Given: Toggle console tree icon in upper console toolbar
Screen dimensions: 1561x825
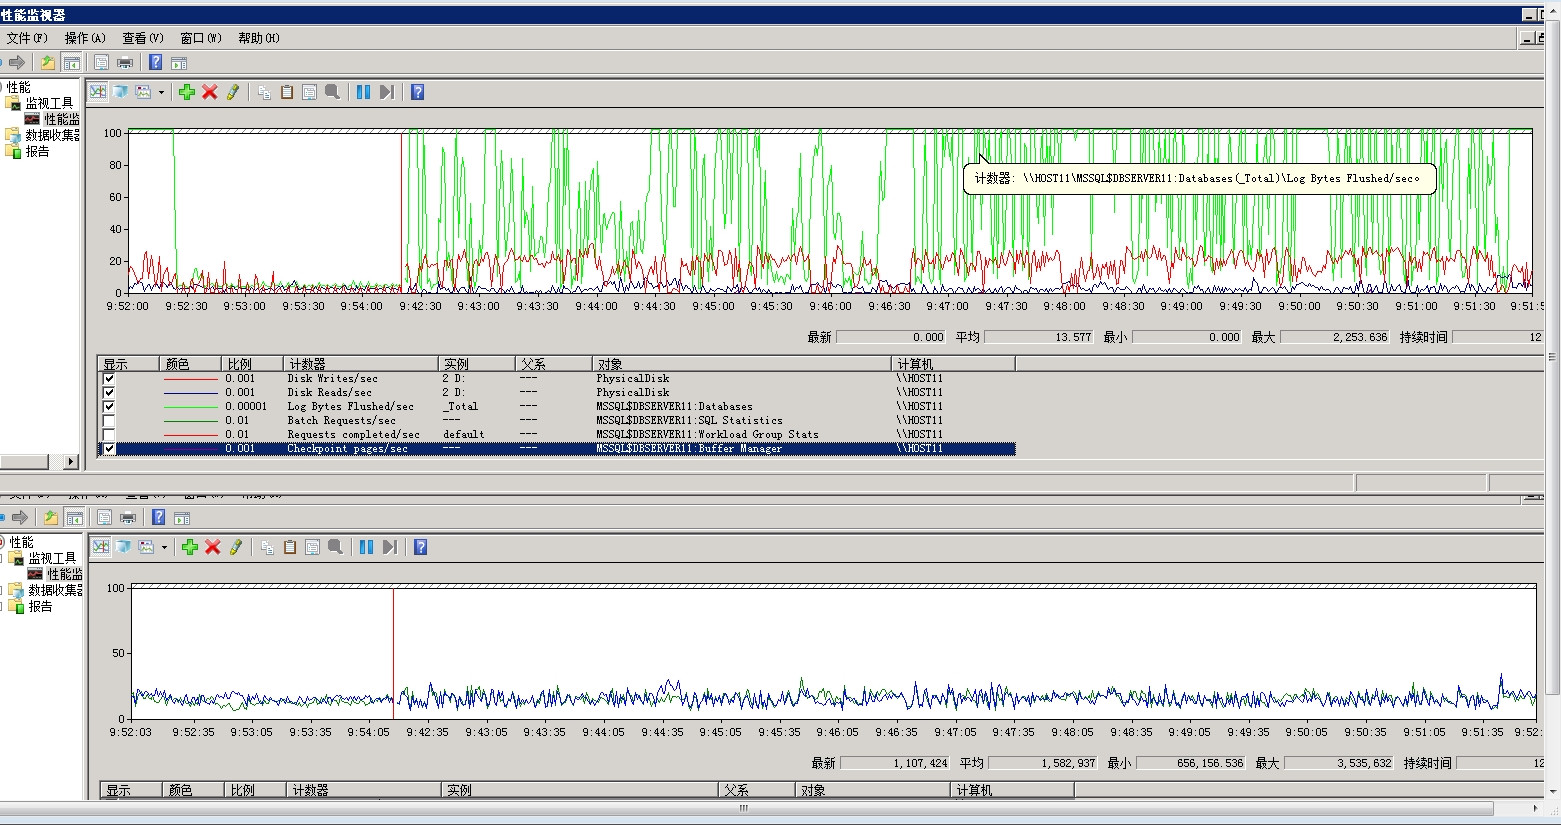Looking at the screenshot, I should (x=72, y=62).
